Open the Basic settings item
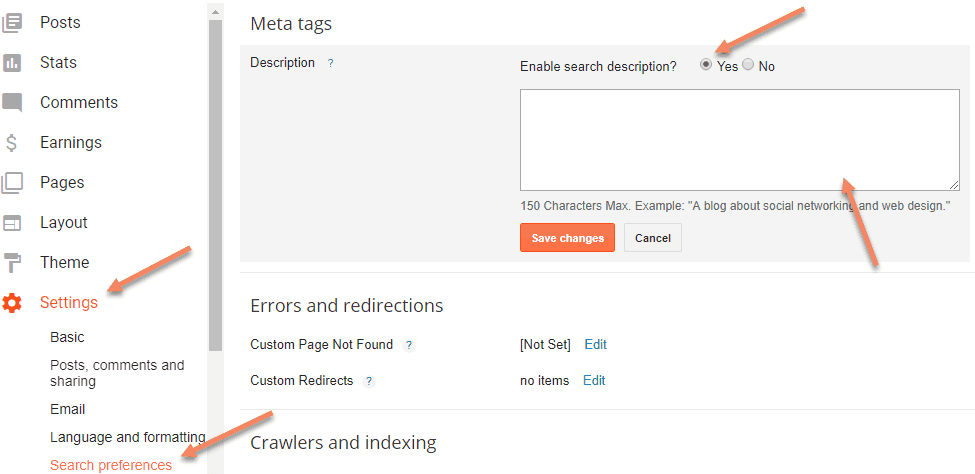 click(67, 337)
